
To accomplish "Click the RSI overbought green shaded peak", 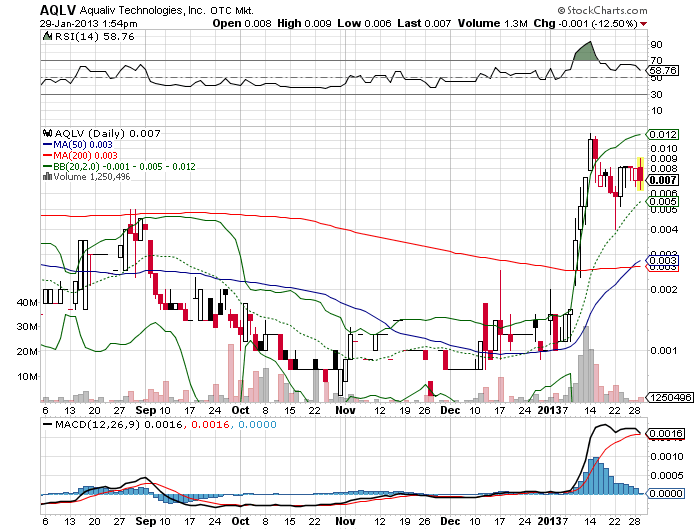I will coord(586,52).
